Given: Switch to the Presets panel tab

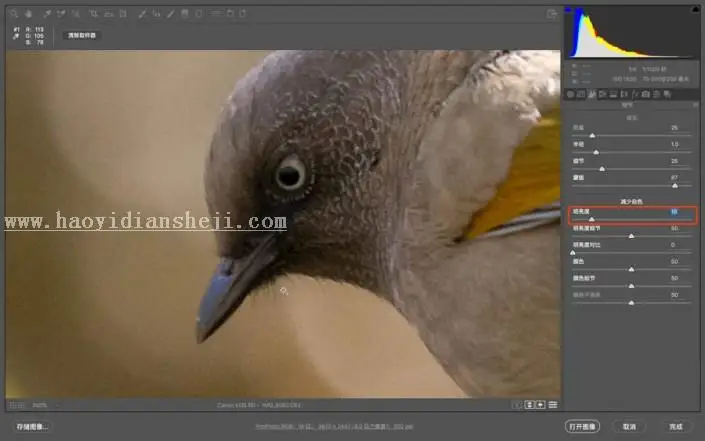Looking at the screenshot, I should (x=656, y=94).
